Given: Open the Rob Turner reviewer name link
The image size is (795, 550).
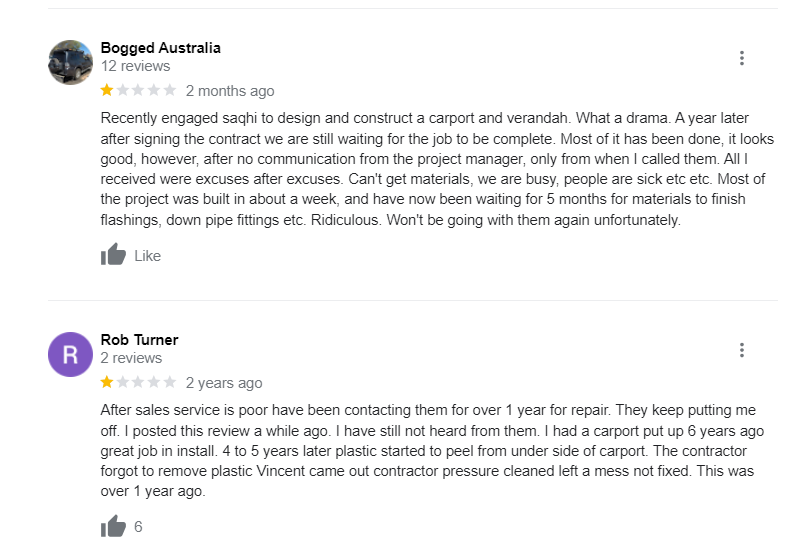Looking at the screenshot, I should click(x=139, y=340).
